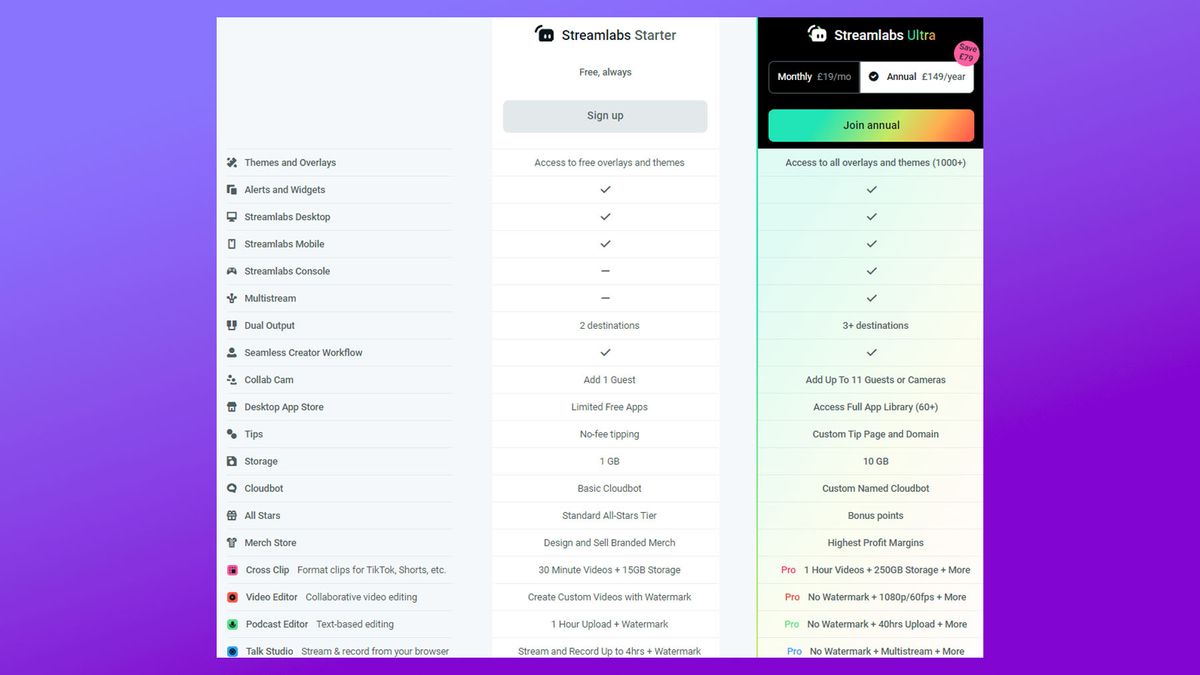Click the Streamlabs Mobile phone icon
Image resolution: width=1200 pixels, height=675 pixels.
(233, 243)
